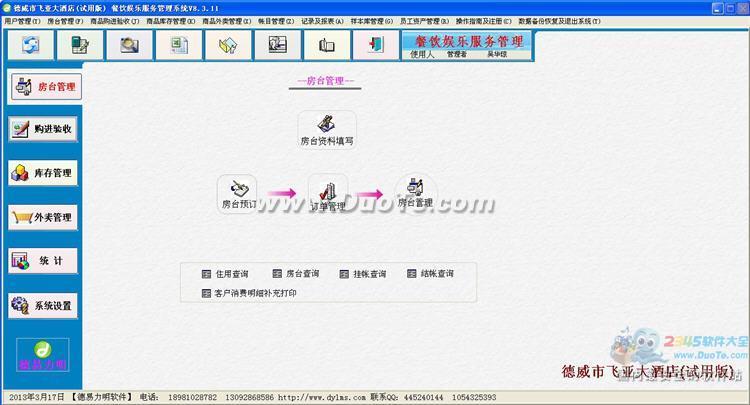Click the open book toolbar icon
Screen dimensions: 750x405
(326, 45)
